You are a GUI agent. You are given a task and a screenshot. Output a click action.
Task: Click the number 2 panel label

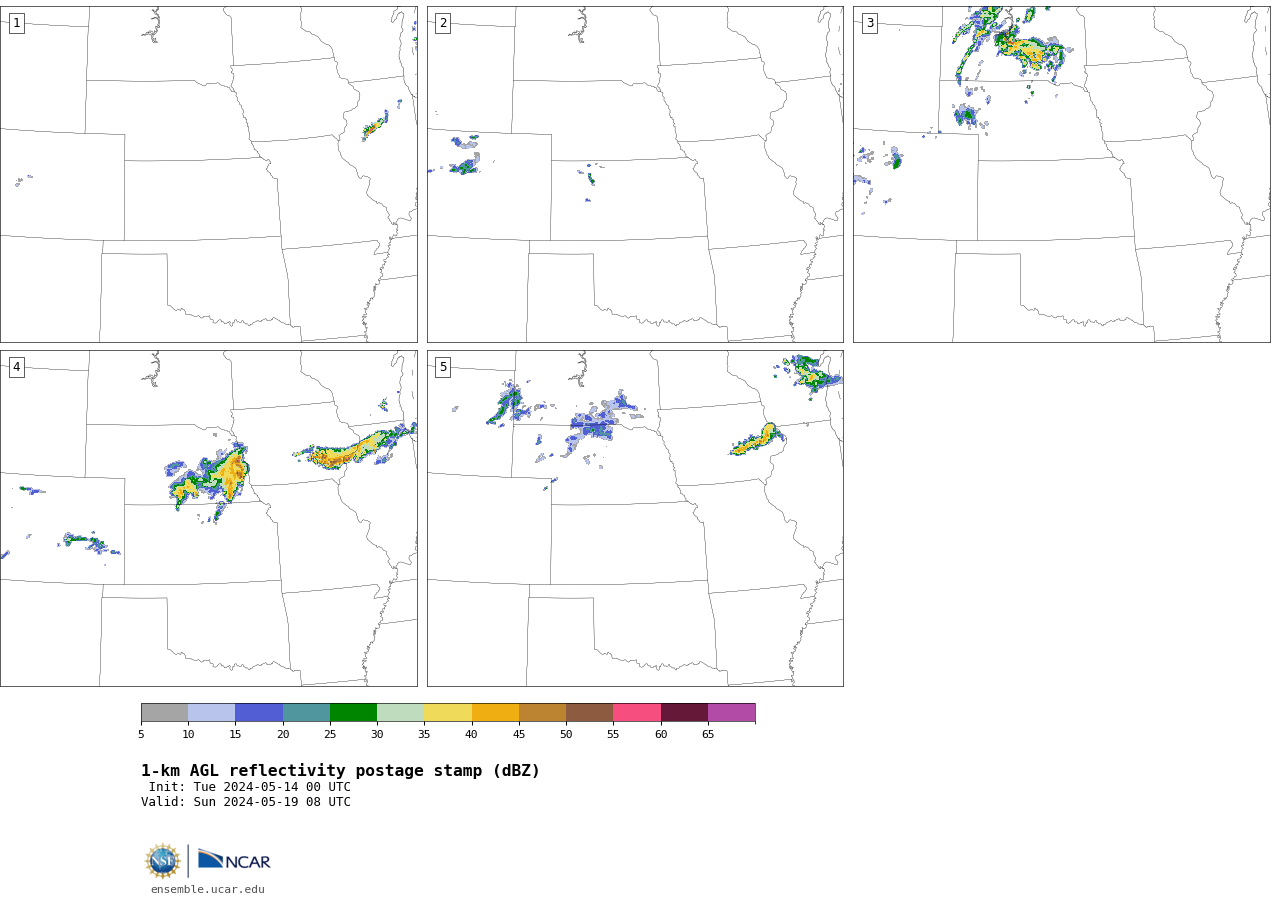[x=443, y=23]
